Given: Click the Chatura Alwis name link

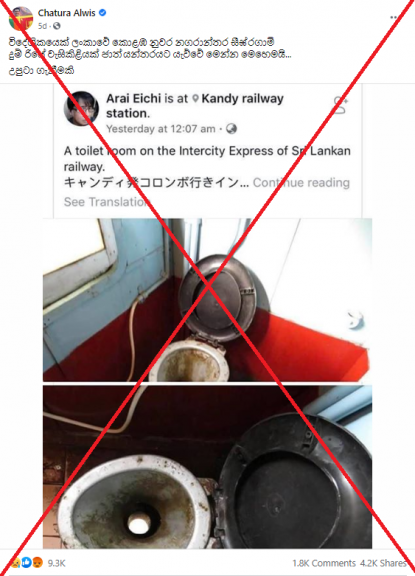Looking at the screenshot, I should (66, 13).
